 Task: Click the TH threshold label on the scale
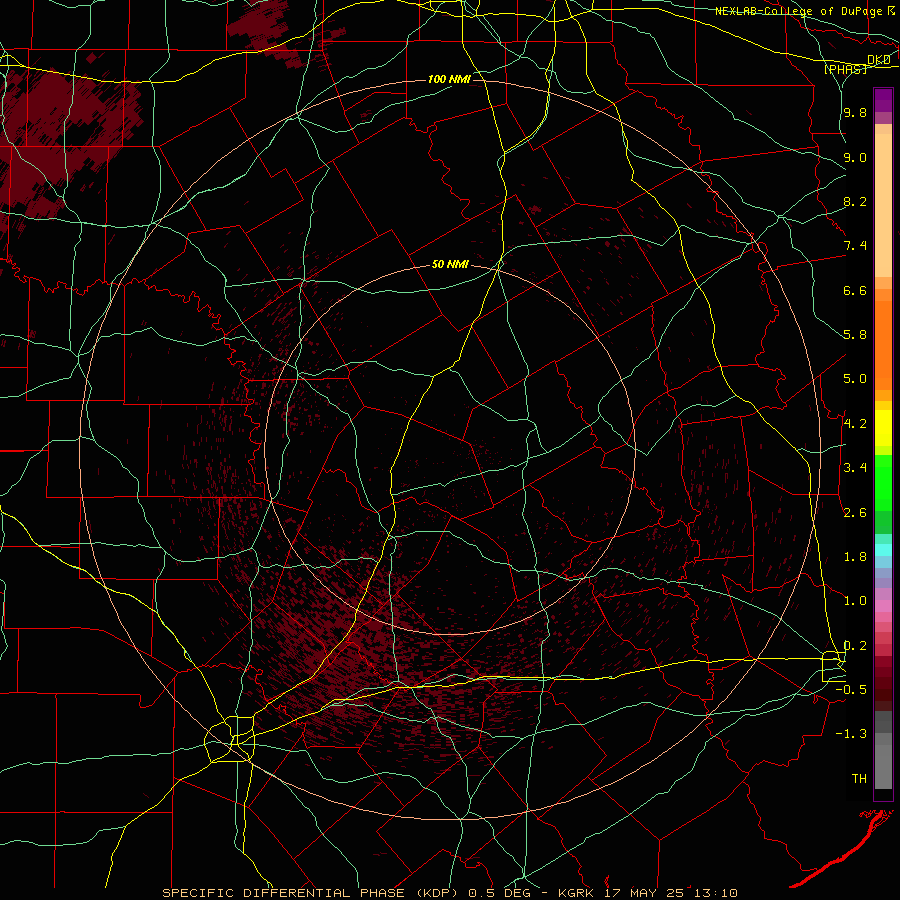tap(859, 779)
